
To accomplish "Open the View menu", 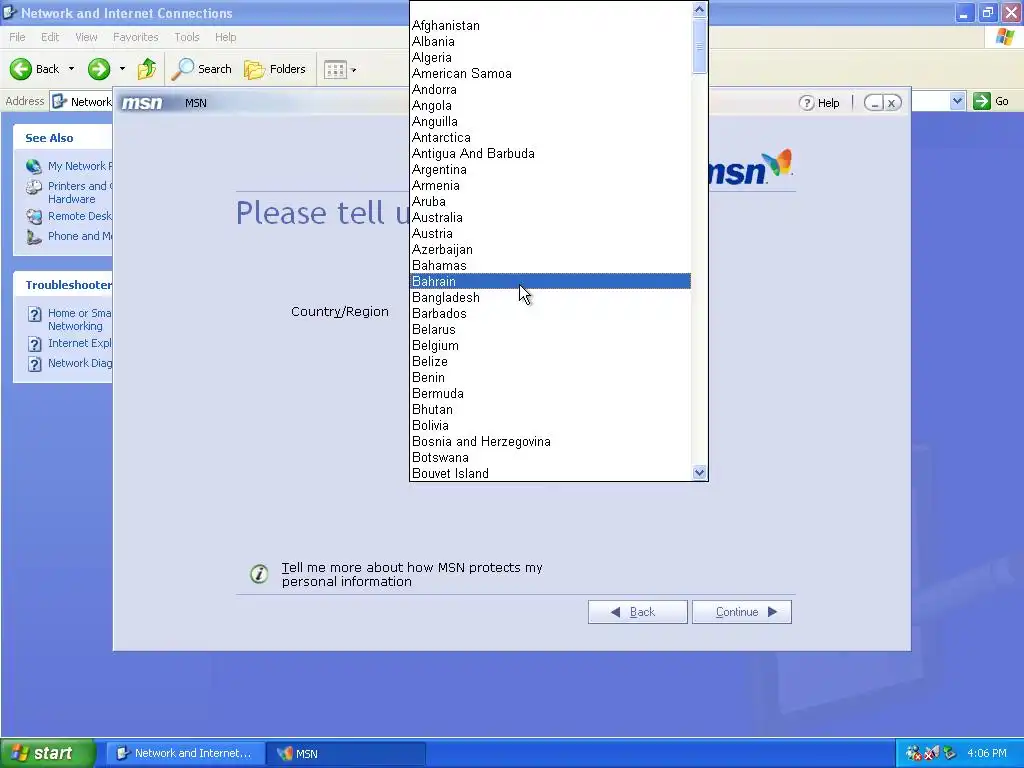I will click(x=86, y=37).
